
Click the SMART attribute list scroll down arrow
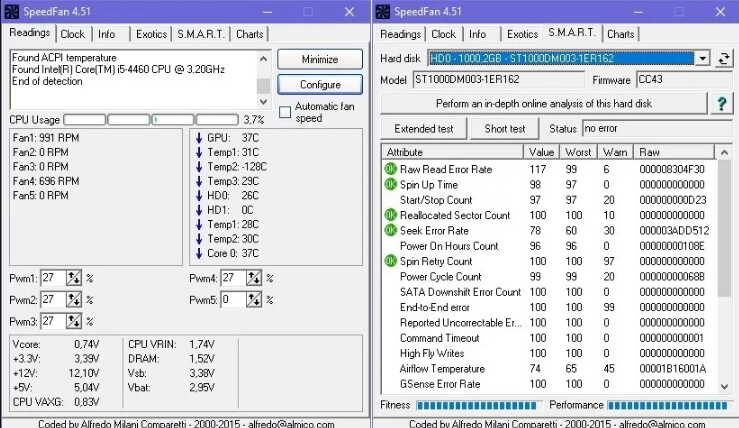[x=724, y=387]
